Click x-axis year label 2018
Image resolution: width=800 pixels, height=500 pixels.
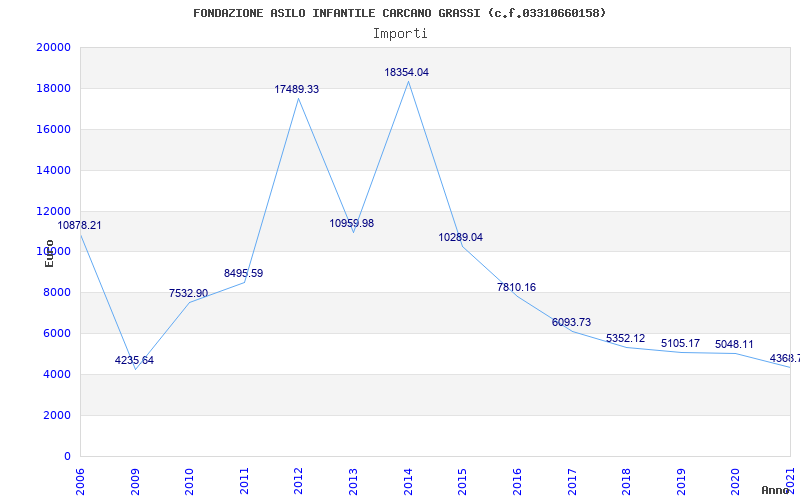pyautogui.click(x=626, y=481)
